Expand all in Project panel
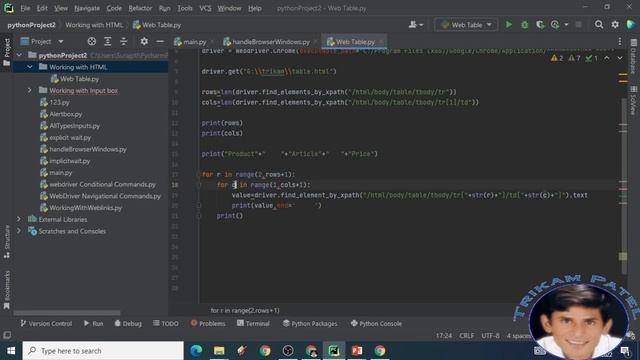The width and height of the screenshot is (640, 360). click(x=108, y=41)
